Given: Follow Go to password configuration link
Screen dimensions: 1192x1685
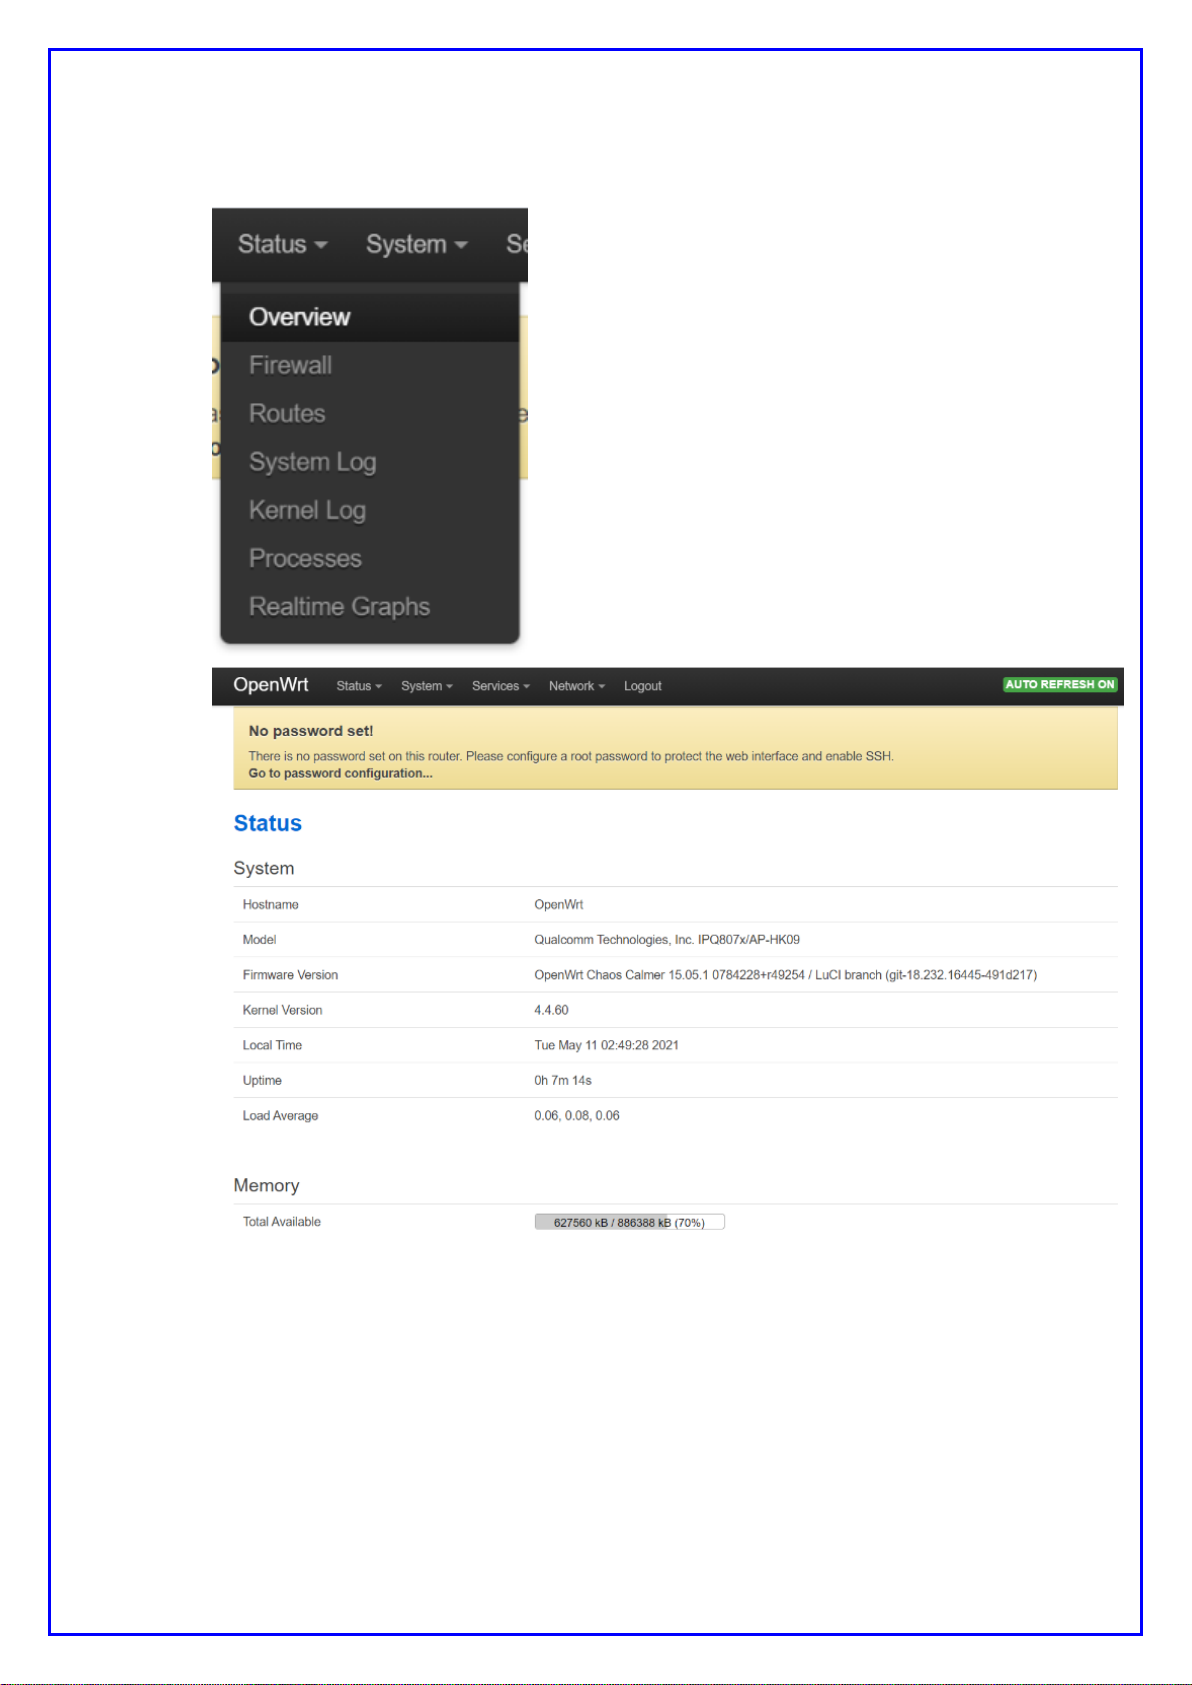Looking at the screenshot, I should [340, 773].
